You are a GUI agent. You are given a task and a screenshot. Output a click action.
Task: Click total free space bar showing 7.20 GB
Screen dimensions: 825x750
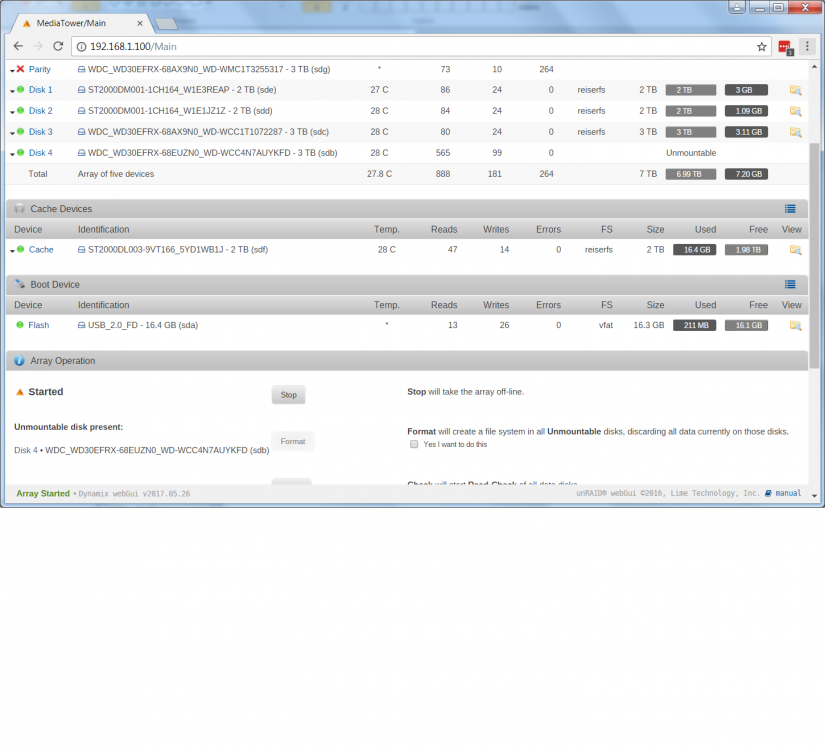746,174
